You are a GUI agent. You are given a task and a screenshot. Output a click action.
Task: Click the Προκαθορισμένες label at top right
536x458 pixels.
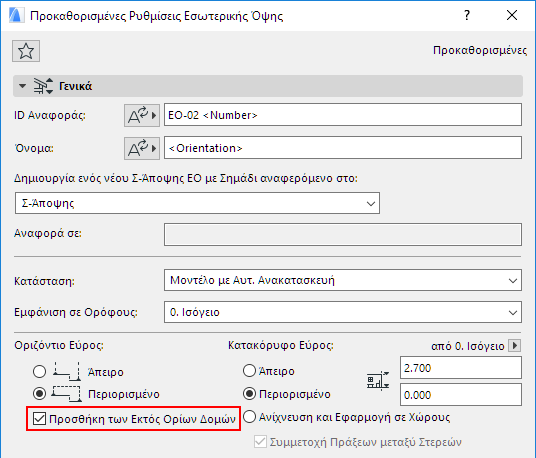click(480, 50)
